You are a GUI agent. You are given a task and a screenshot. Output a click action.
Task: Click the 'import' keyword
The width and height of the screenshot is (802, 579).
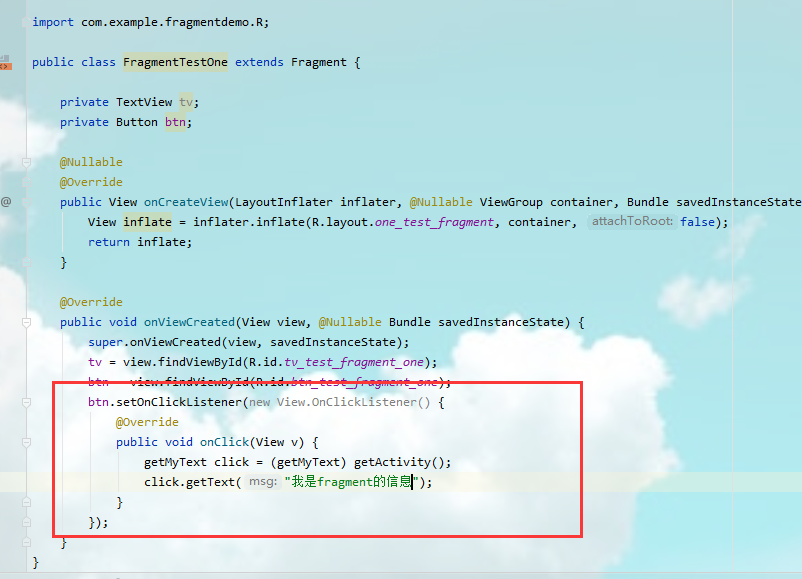pyautogui.click(x=53, y=23)
